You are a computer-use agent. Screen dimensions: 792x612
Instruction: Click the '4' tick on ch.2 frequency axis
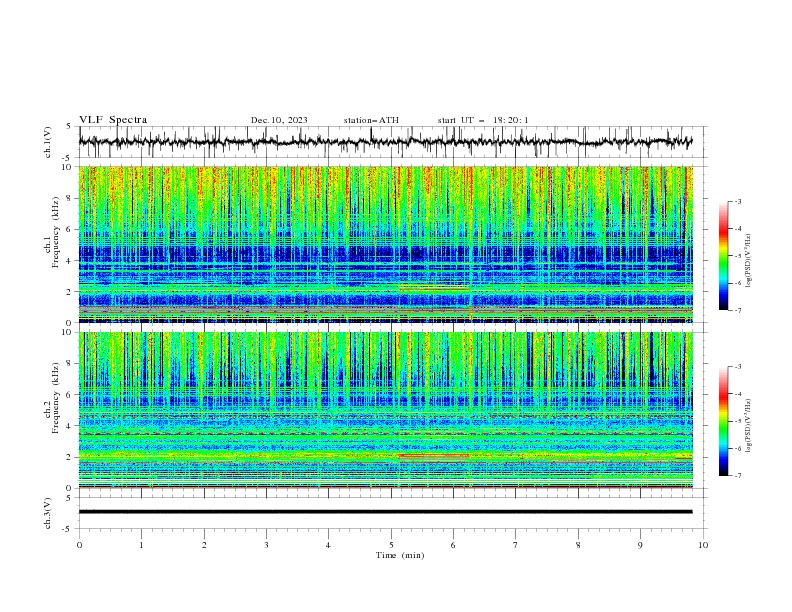71,426
